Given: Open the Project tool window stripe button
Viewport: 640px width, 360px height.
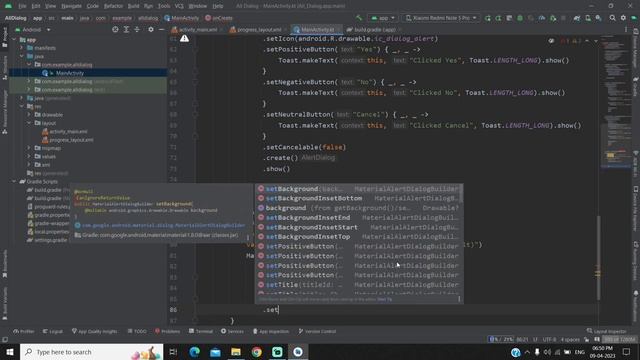Looking at the screenshot, I should (4, 38).
